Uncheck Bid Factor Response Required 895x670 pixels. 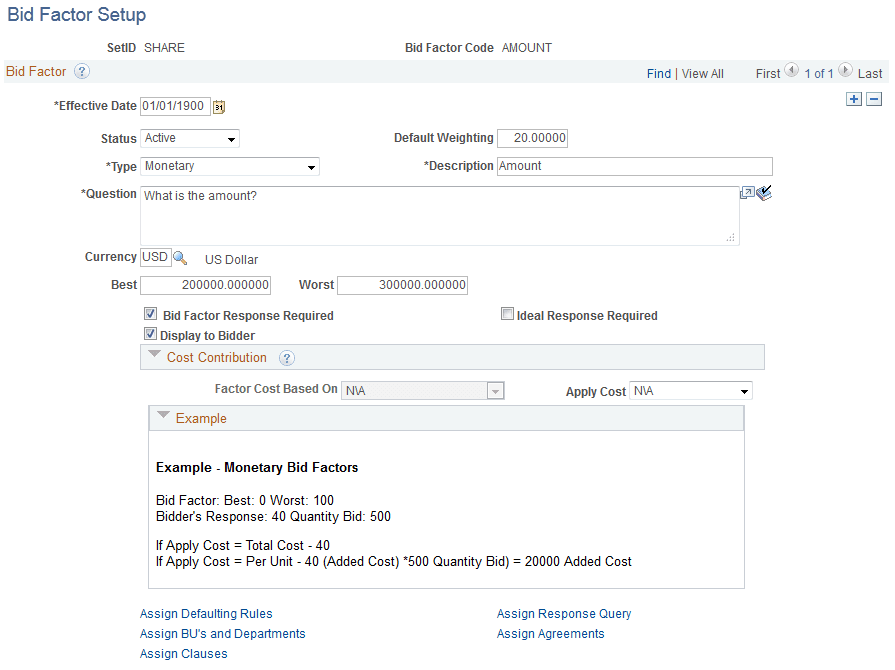coord(151,313)
